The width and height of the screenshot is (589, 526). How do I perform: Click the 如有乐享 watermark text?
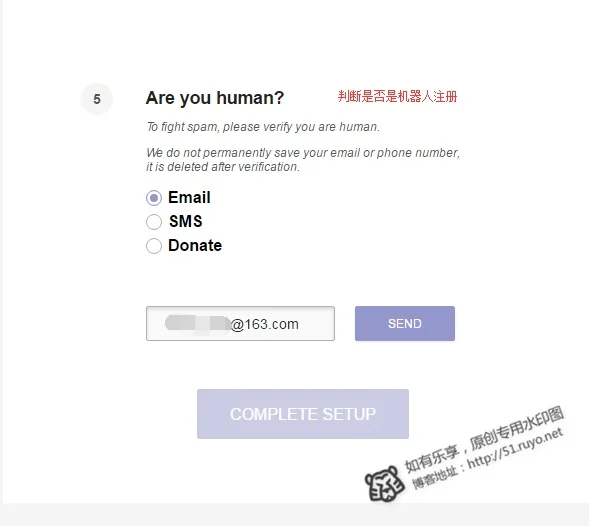point(431,459)
